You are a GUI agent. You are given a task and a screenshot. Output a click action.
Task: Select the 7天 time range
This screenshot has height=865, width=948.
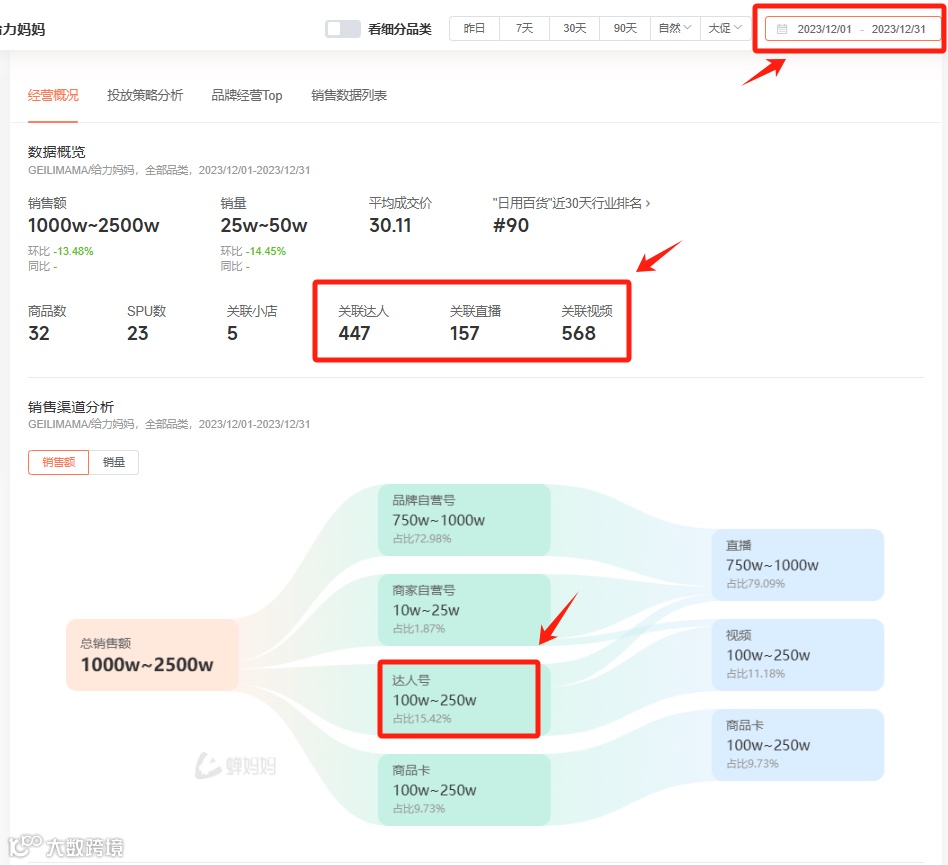(525, 28)
